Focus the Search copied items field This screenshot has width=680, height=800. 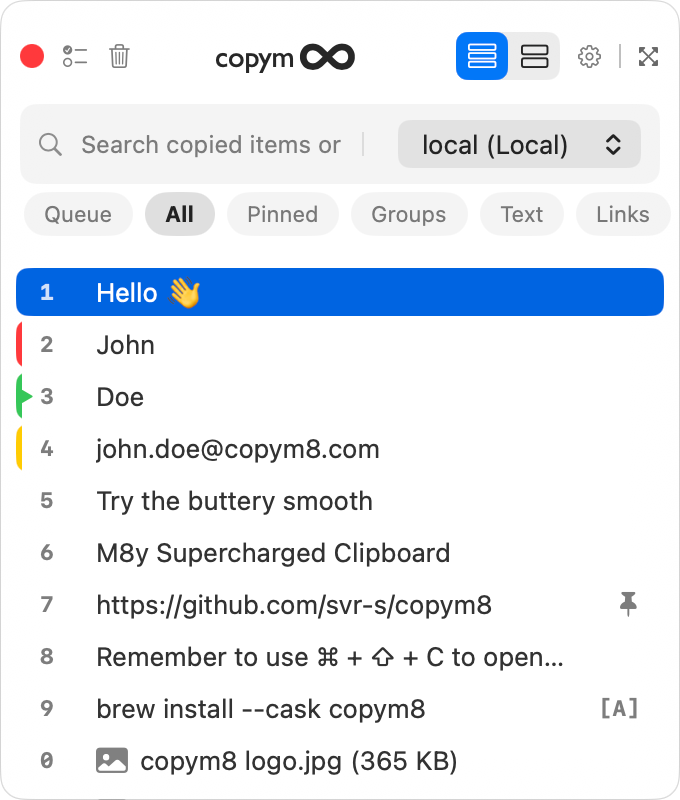click(211, 145)
